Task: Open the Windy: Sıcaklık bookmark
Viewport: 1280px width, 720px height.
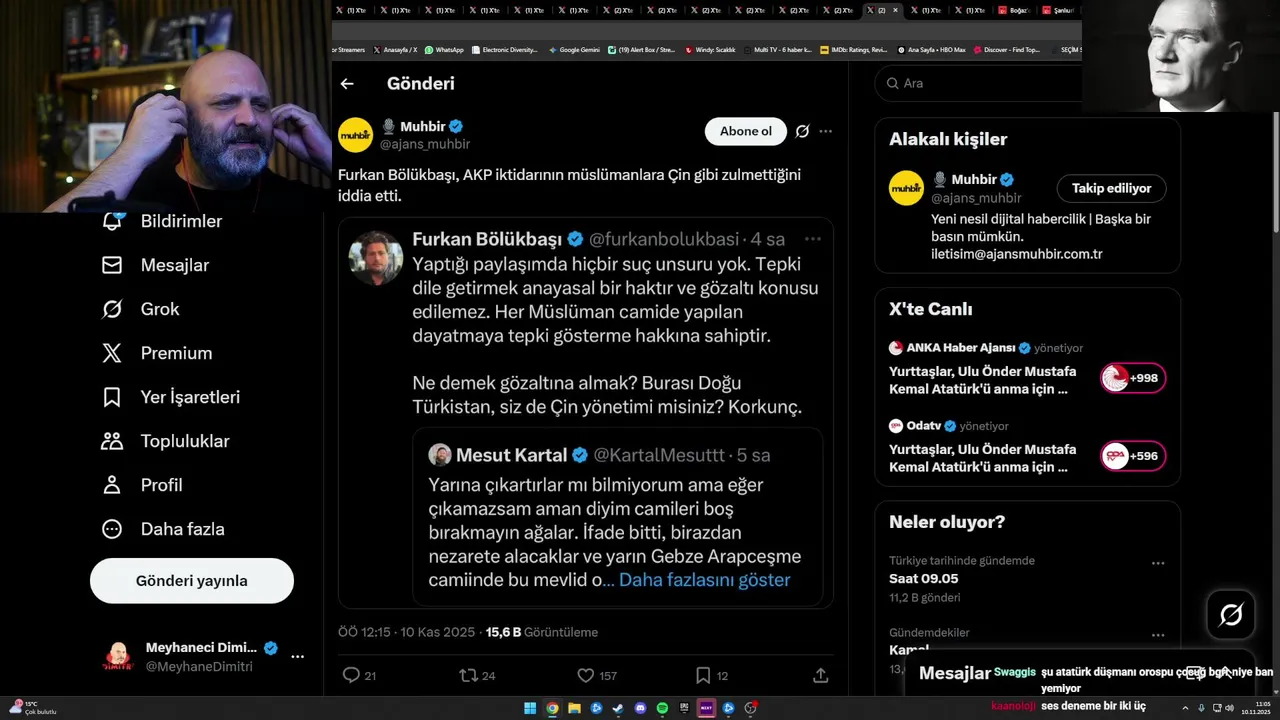Action: [710, 49]
